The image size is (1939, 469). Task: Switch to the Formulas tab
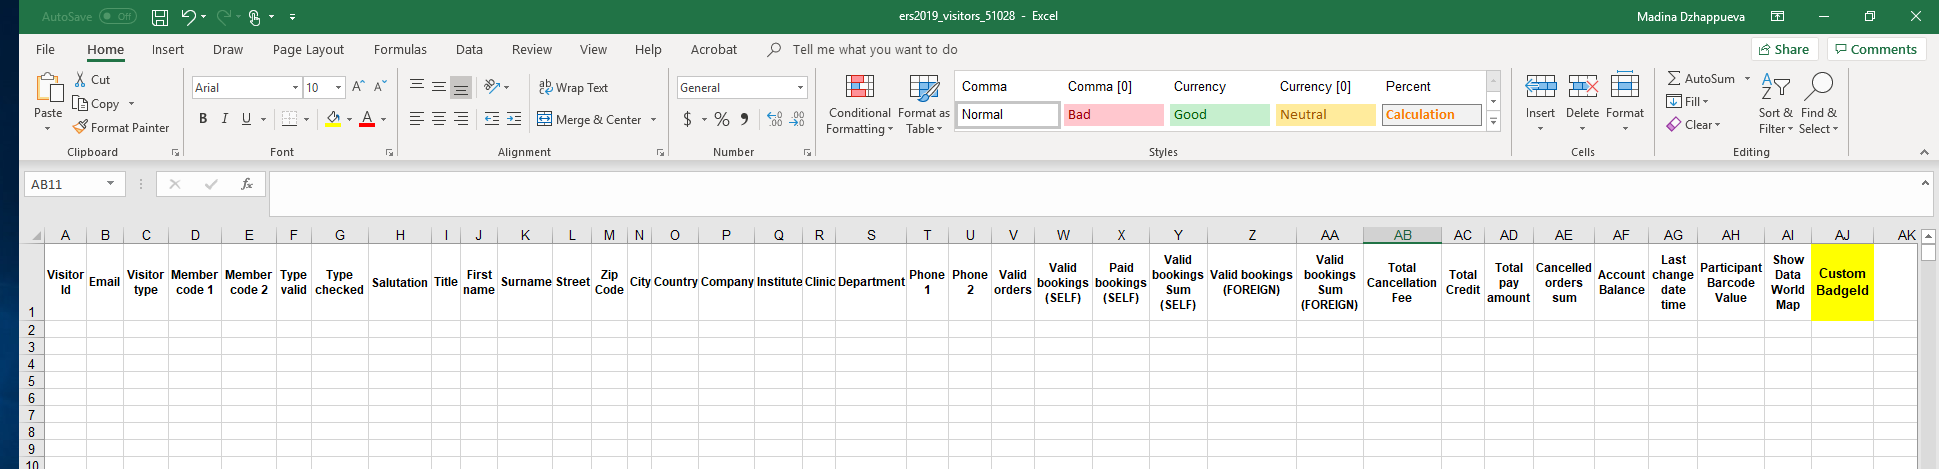click(x=400, y=50)
